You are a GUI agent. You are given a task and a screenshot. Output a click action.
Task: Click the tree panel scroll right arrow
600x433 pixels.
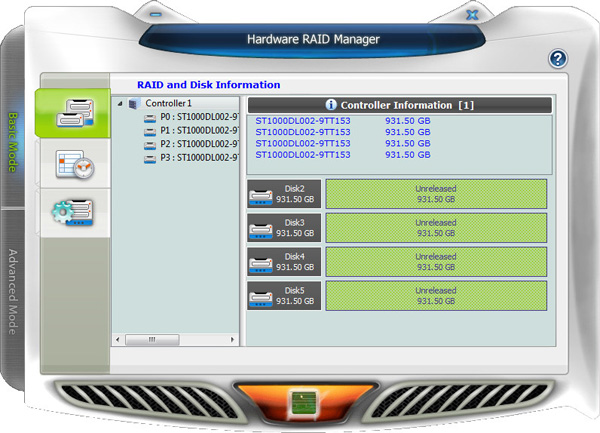[x=233, y=340]
